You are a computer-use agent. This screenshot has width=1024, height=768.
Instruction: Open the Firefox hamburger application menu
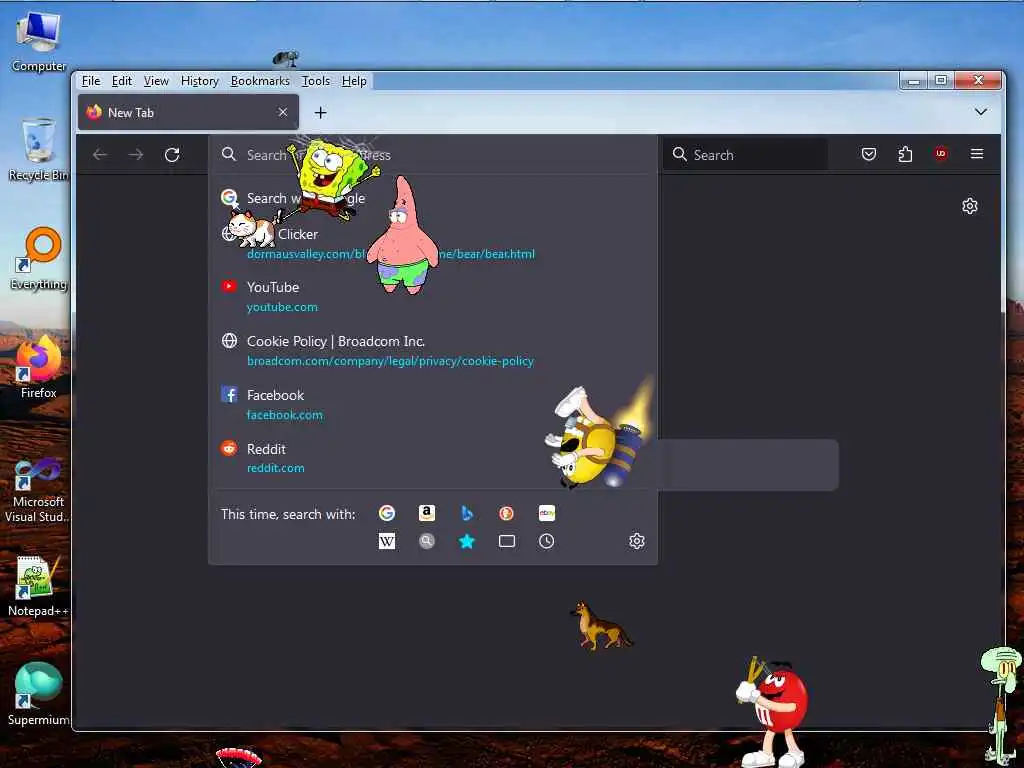click(977, 154)
